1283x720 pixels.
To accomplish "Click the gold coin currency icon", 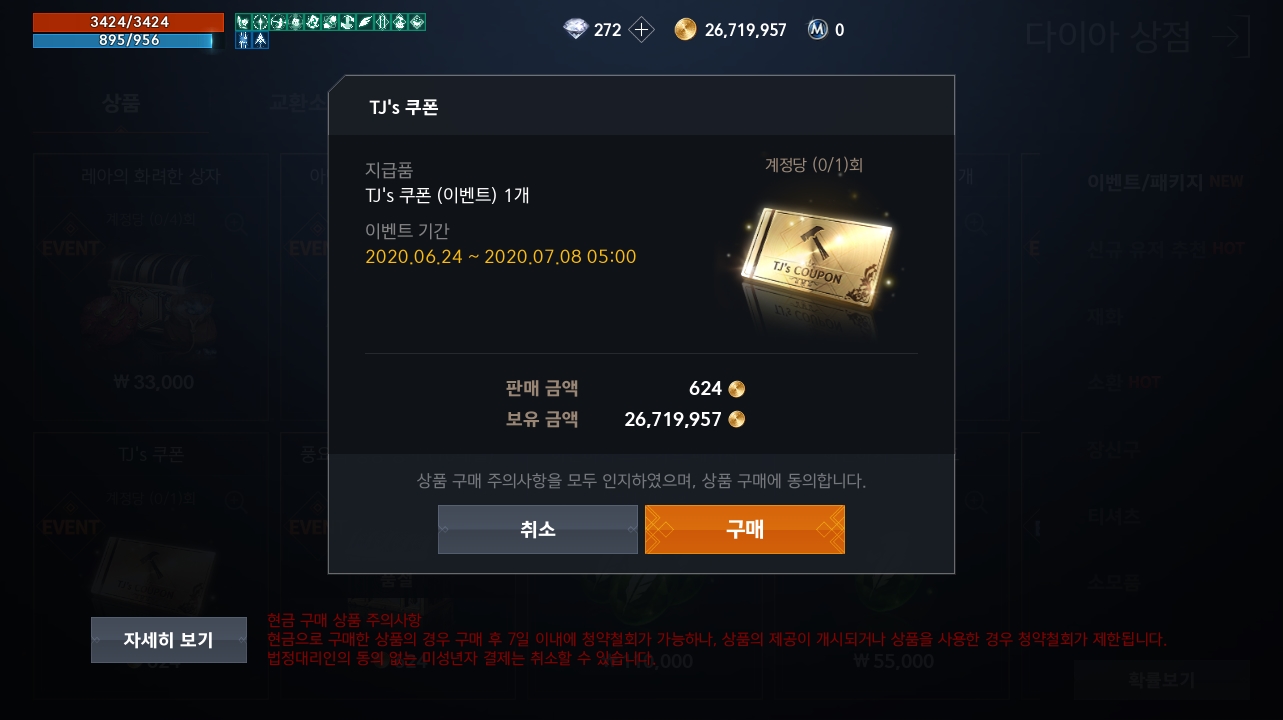I will pos(685,30).
